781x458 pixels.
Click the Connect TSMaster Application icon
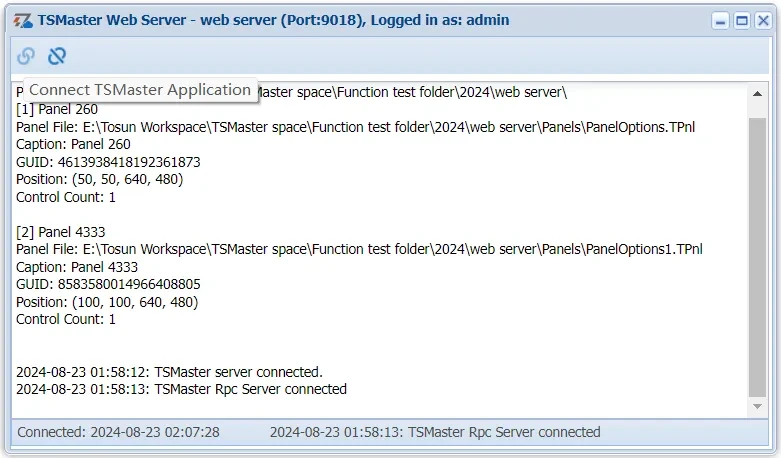click(26, 57)
